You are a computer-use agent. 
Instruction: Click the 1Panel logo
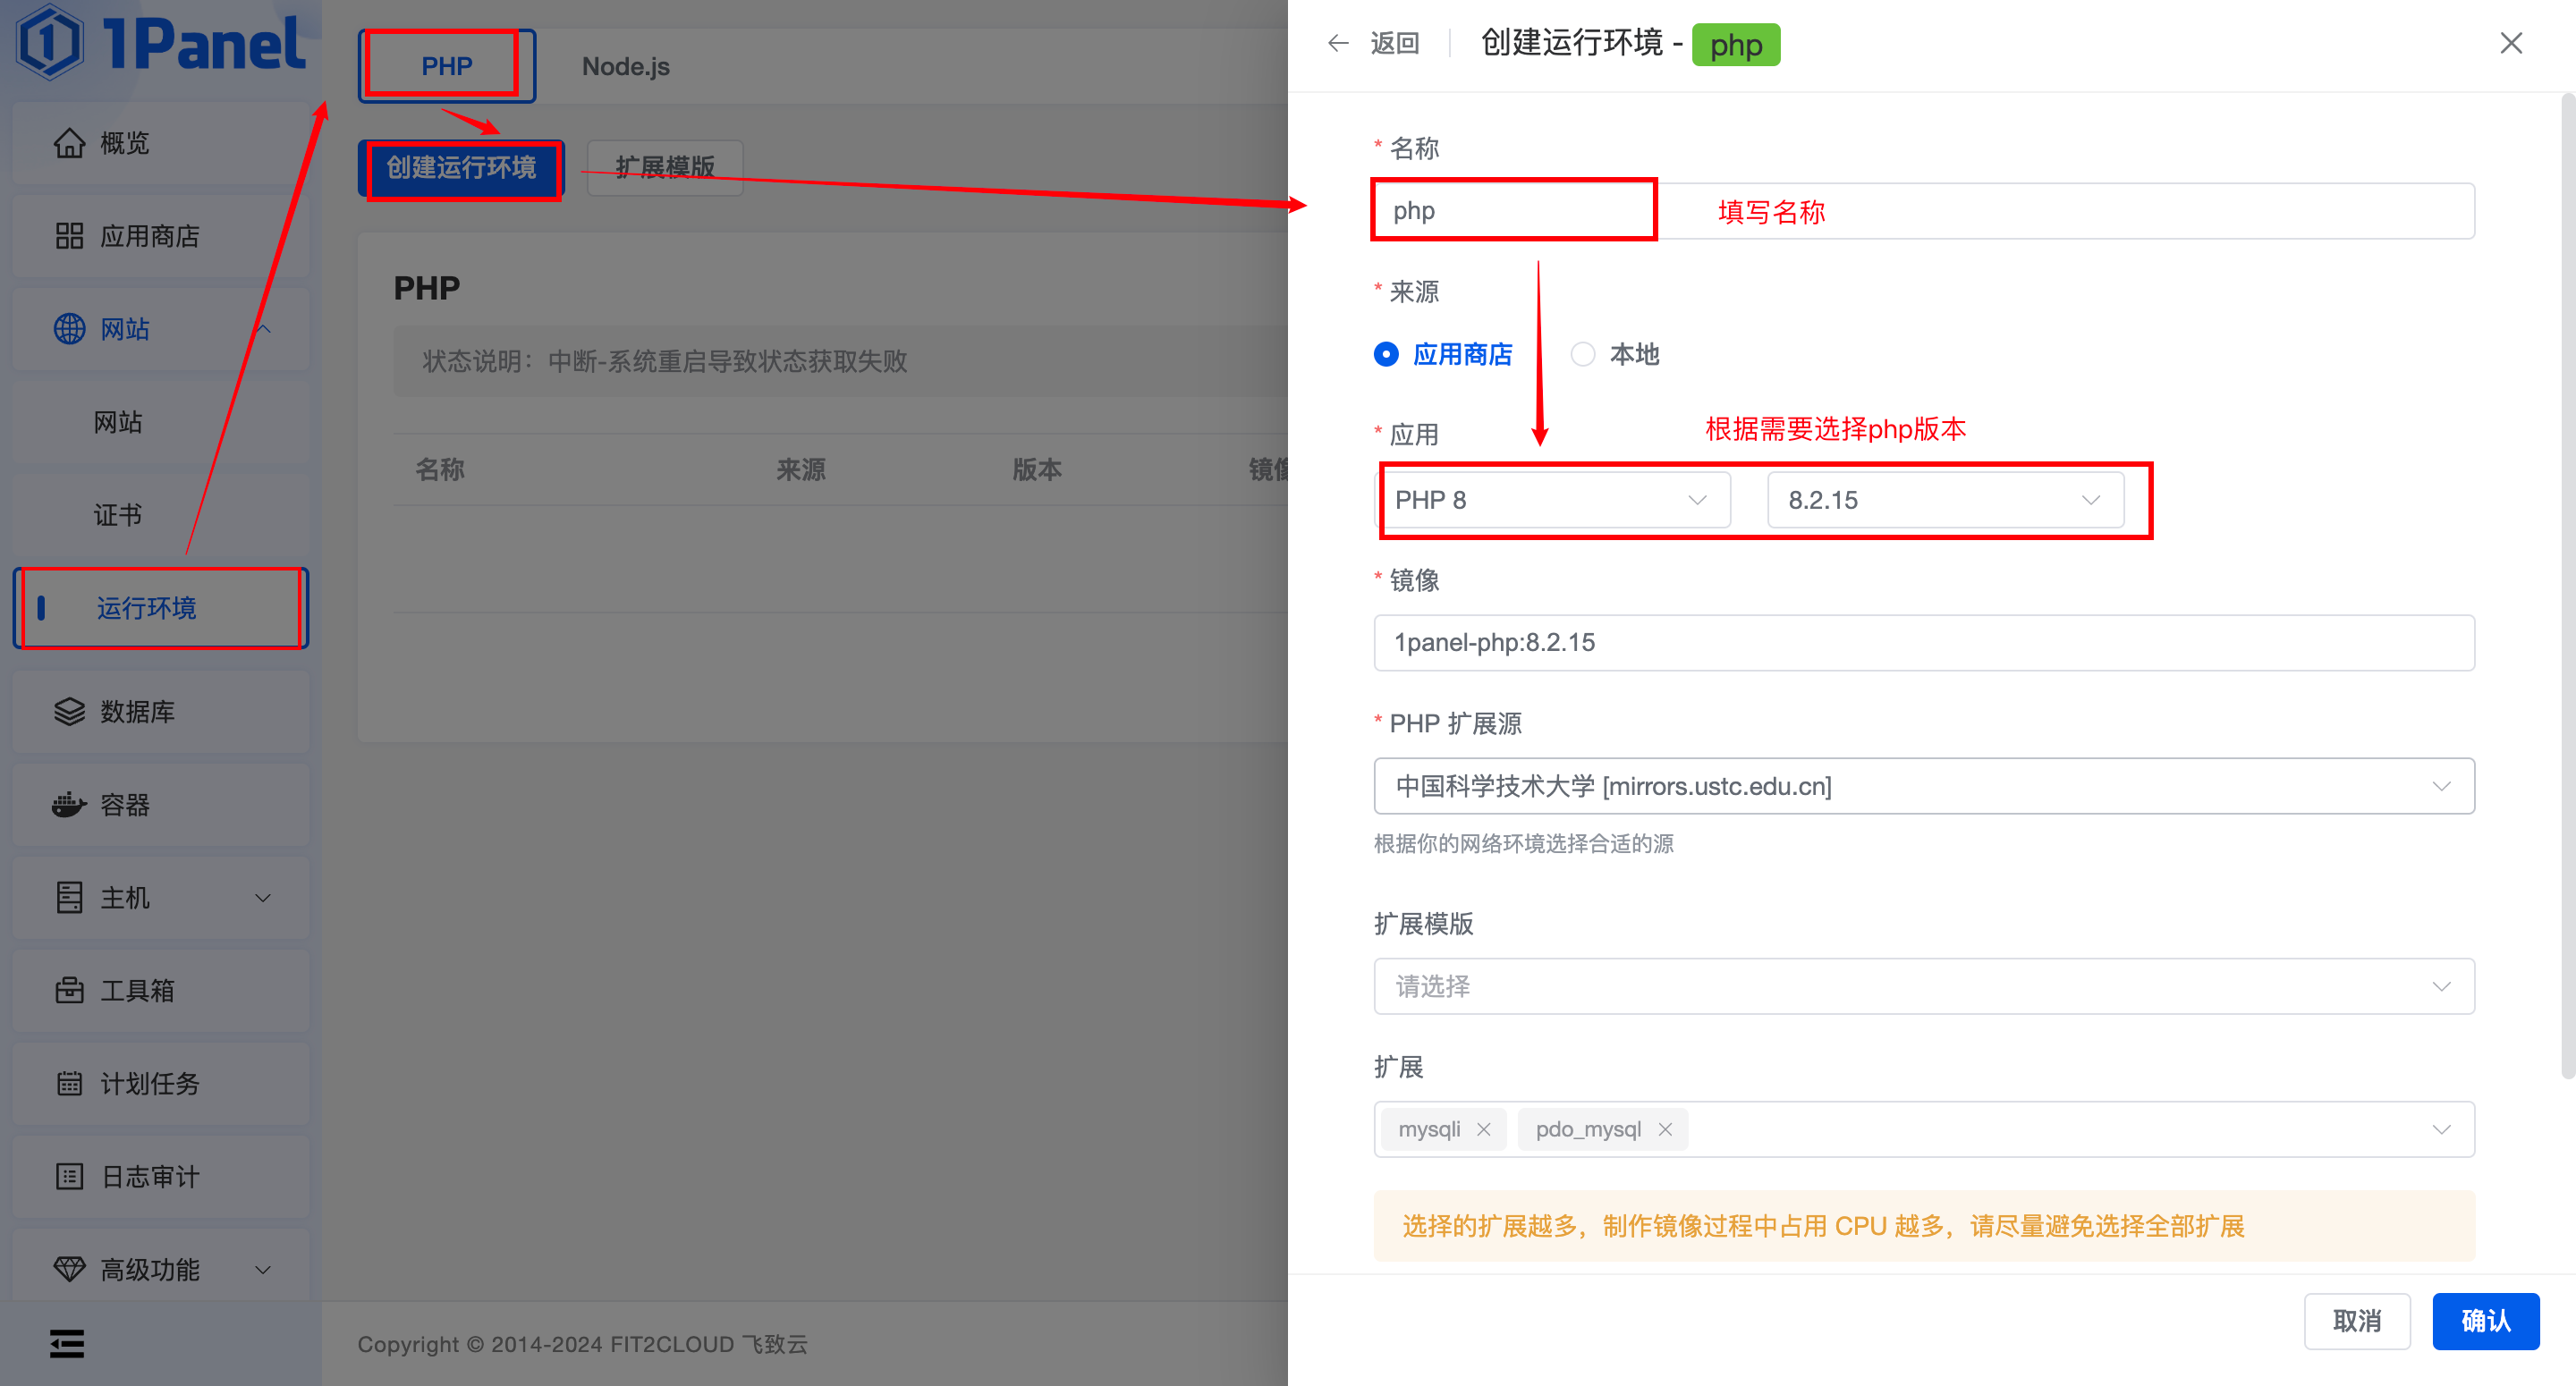pyautogui.click(x=161, y=44)
